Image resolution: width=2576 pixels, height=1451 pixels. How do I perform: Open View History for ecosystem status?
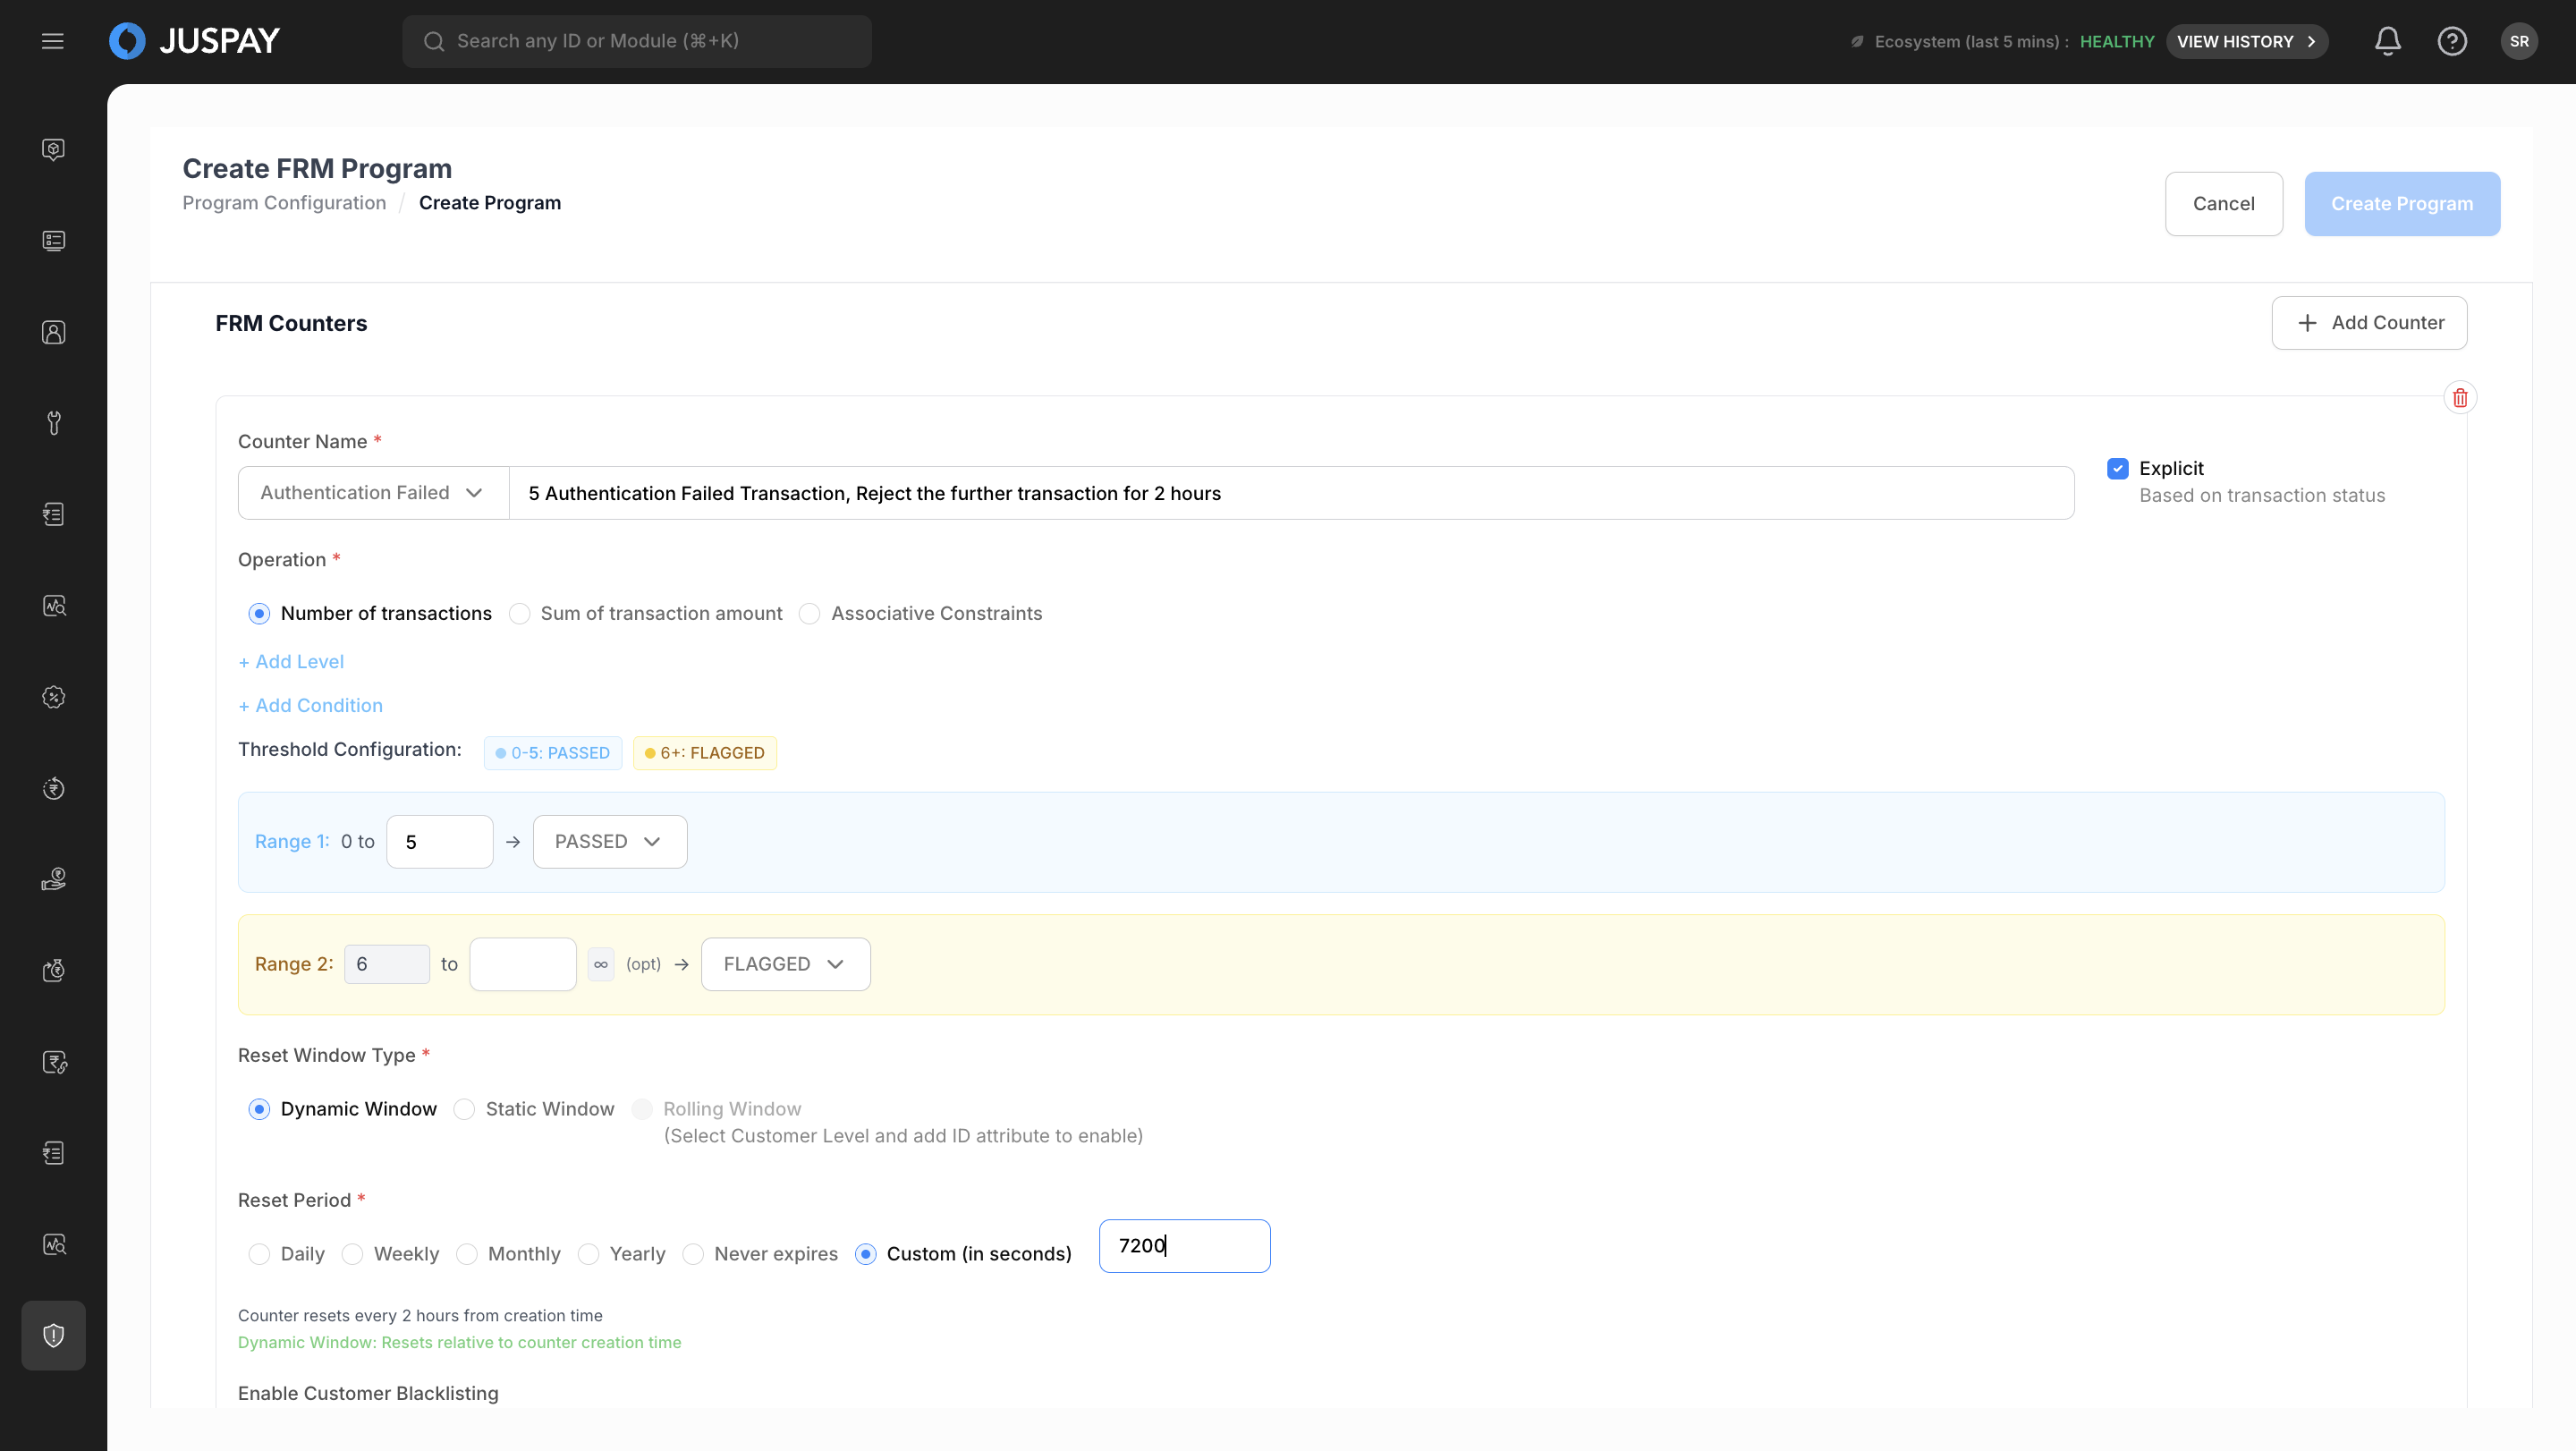(x=2246, y=41)
